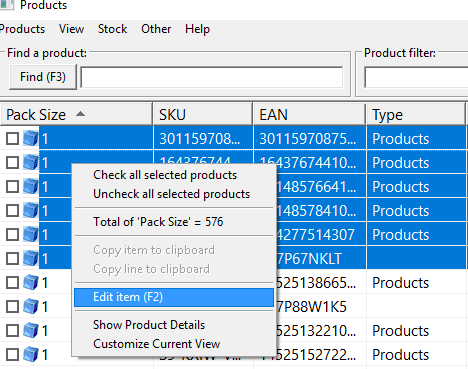Open Customize Current View
This screenshot has width=468, height=369.
click(157, 344)
